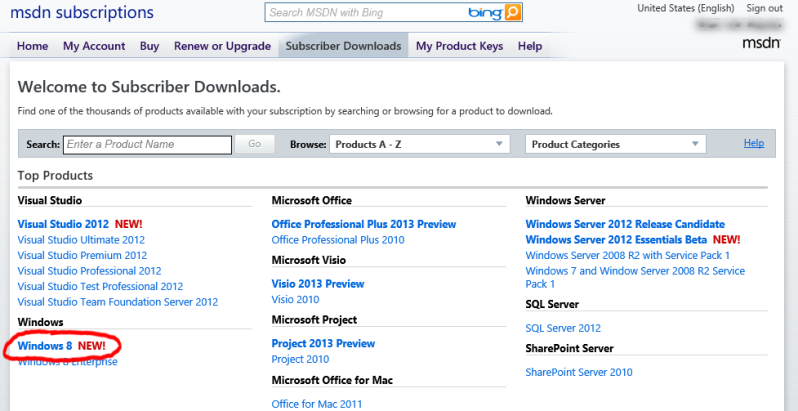Click the Visual Studio 2012 link
The image size is (798, 411).
(63, 224)
